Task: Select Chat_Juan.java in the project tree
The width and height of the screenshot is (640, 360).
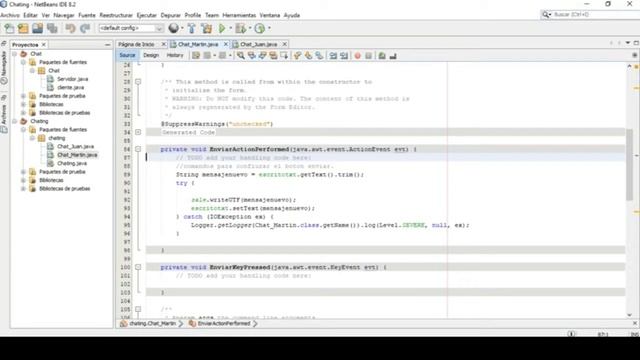Action: 75,146
